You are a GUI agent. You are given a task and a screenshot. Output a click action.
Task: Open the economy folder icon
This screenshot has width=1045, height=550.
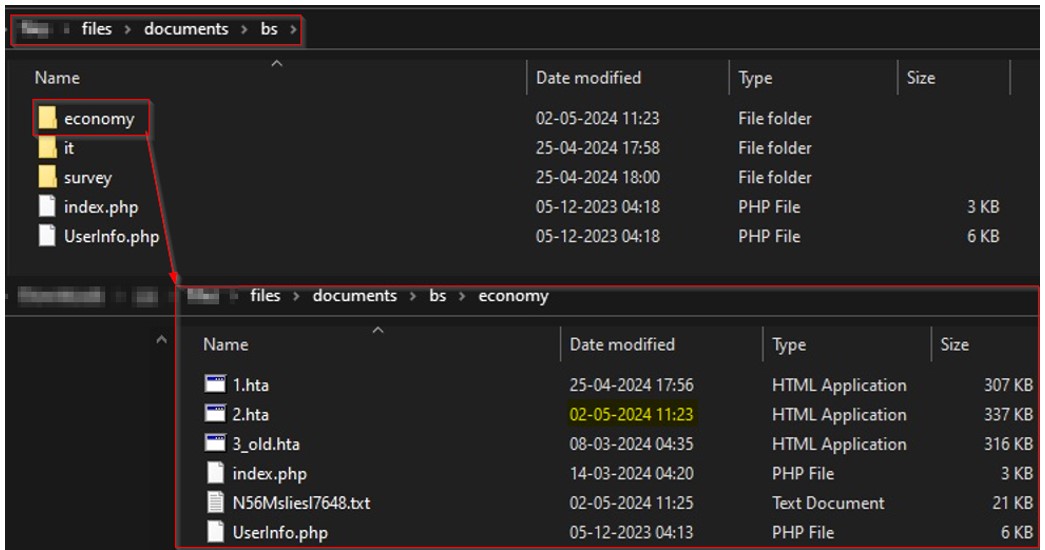(x=47, y=119)
